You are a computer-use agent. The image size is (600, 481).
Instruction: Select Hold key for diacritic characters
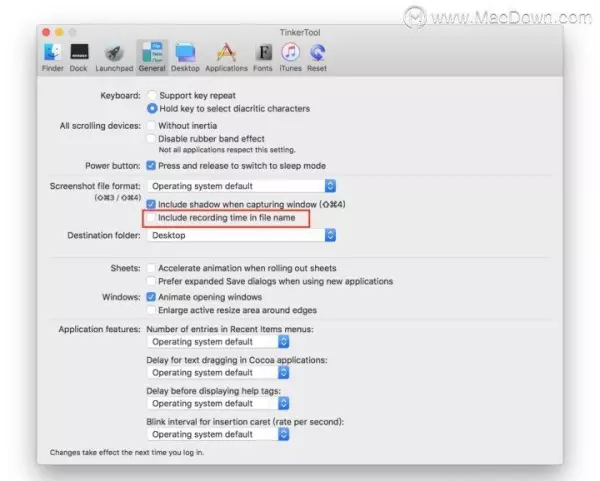152,108
